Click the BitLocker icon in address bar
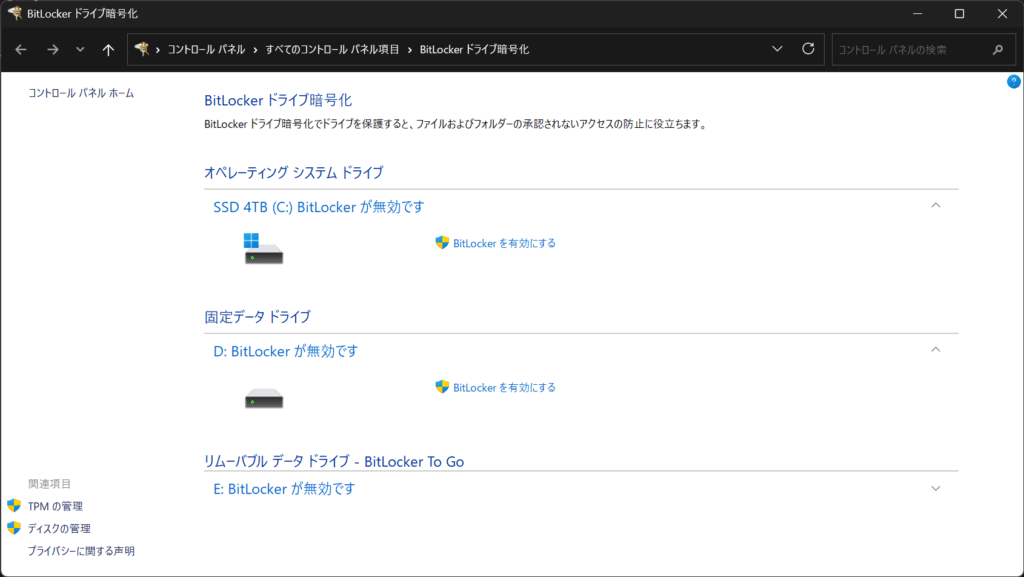 (x=142, y=49)
